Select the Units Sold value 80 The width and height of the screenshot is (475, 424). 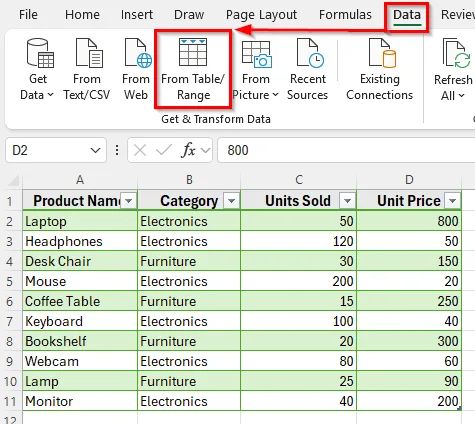(299, 361)
